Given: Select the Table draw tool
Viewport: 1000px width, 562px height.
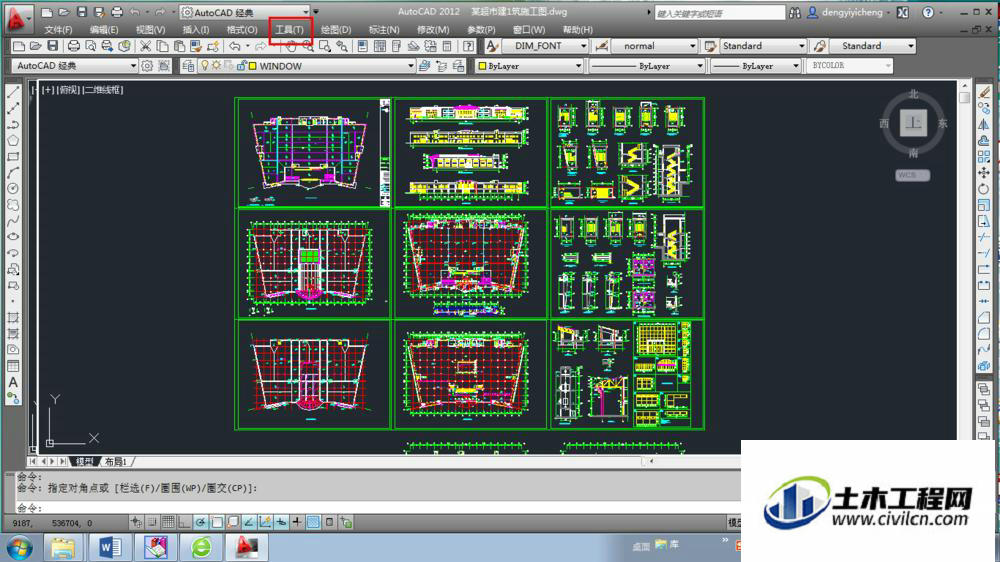Looking at the screenshot, I should click(13, 366).
